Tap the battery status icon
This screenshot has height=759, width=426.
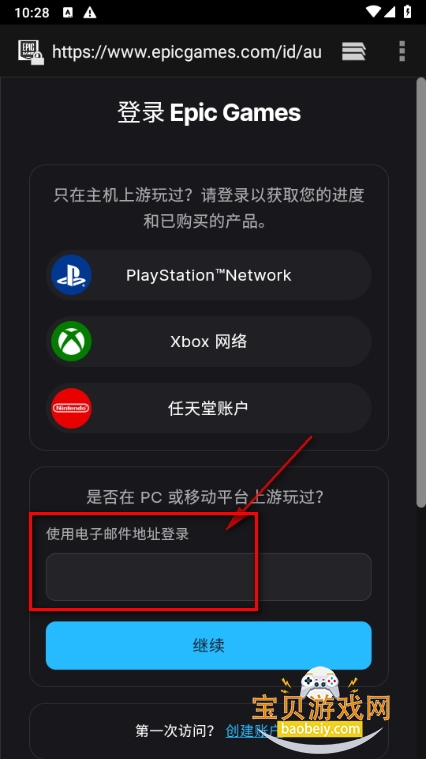pyautogui.click(x=408, y=12)
